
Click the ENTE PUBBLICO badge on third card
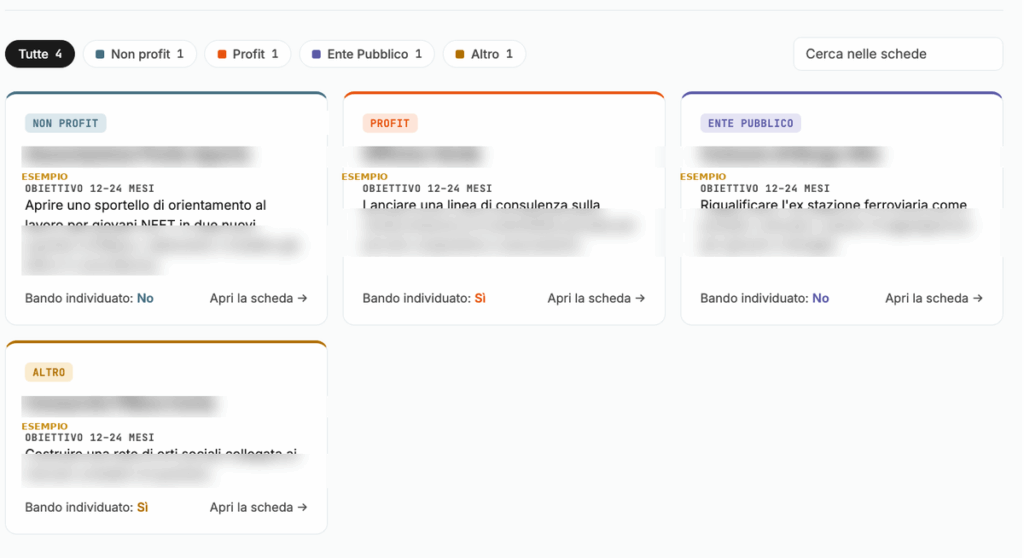click(x=750, y=123)
